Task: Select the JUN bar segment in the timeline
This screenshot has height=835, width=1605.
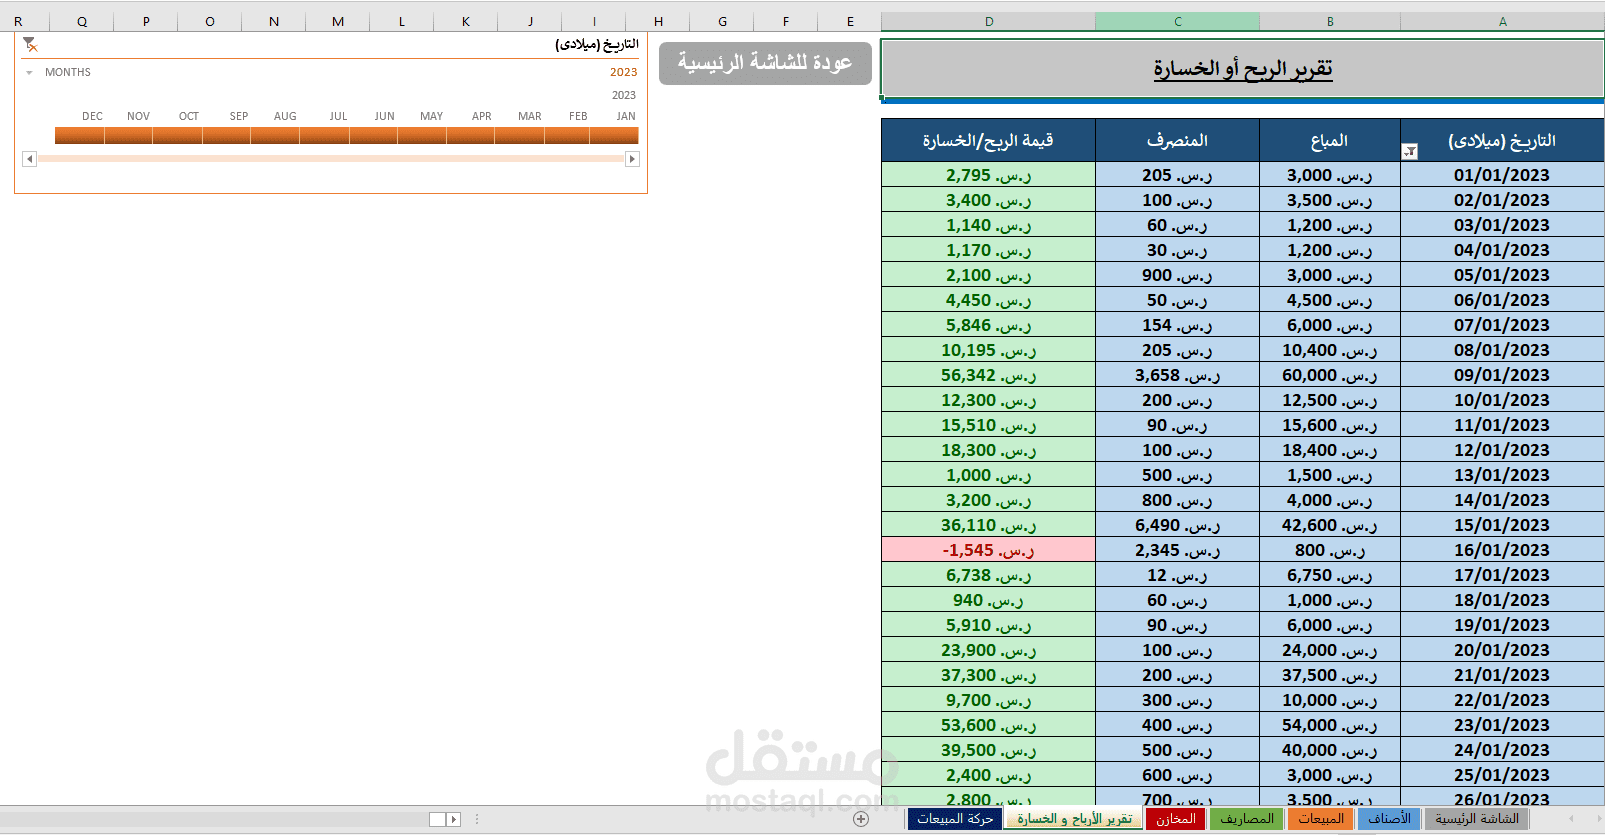Action: (x=373, y=136)
